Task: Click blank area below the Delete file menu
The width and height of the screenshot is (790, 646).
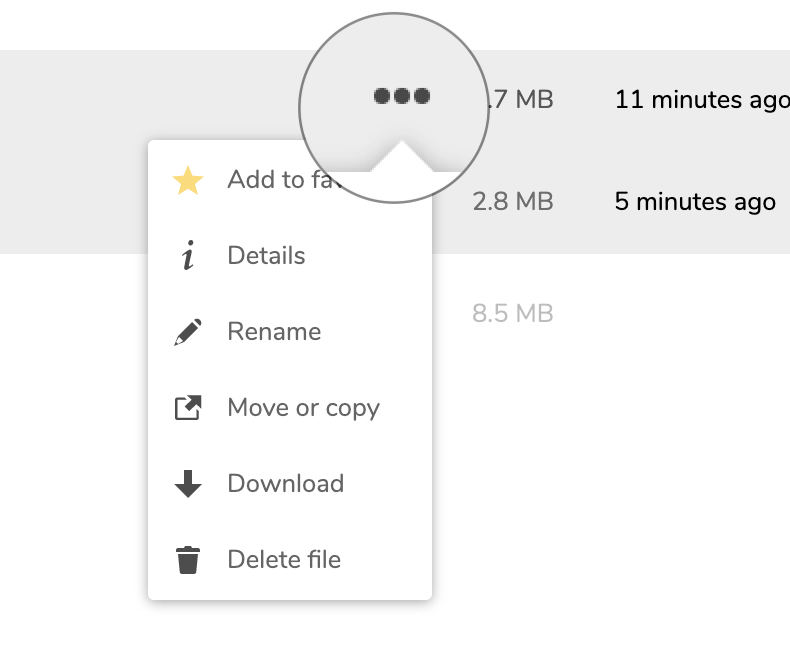Action: pyautogui.click(x=290, y=625)
